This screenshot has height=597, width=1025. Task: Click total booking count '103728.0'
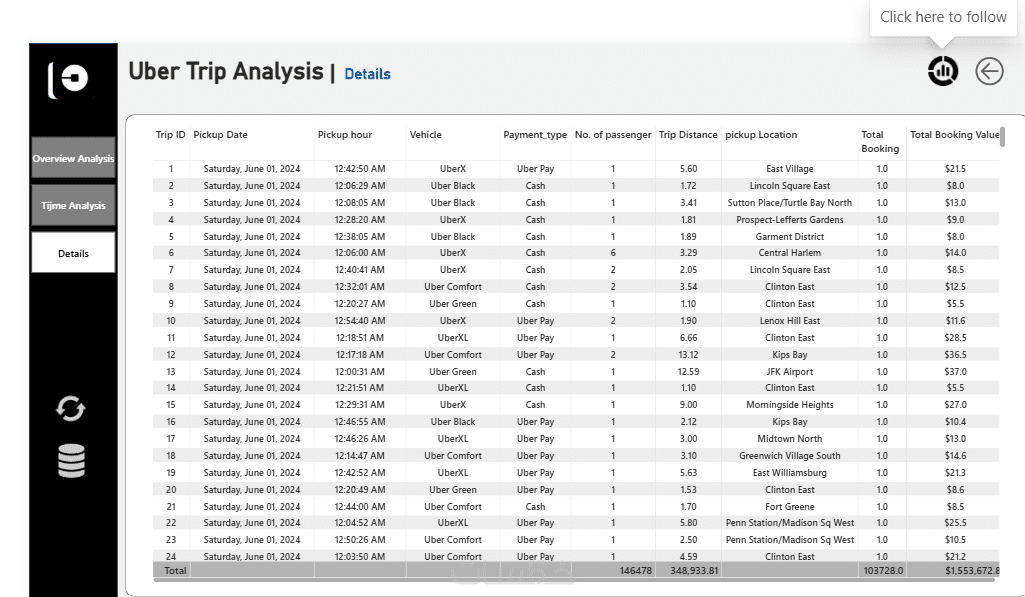[x=882, y=570]
